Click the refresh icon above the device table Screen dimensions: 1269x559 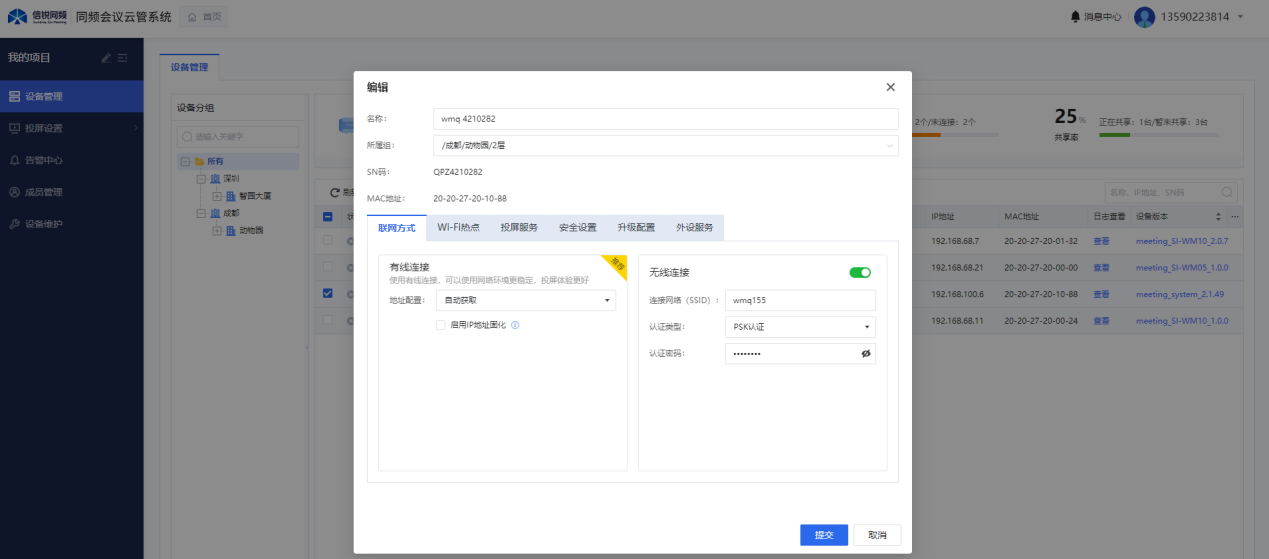pyautogui.click(x=335, y=192)
